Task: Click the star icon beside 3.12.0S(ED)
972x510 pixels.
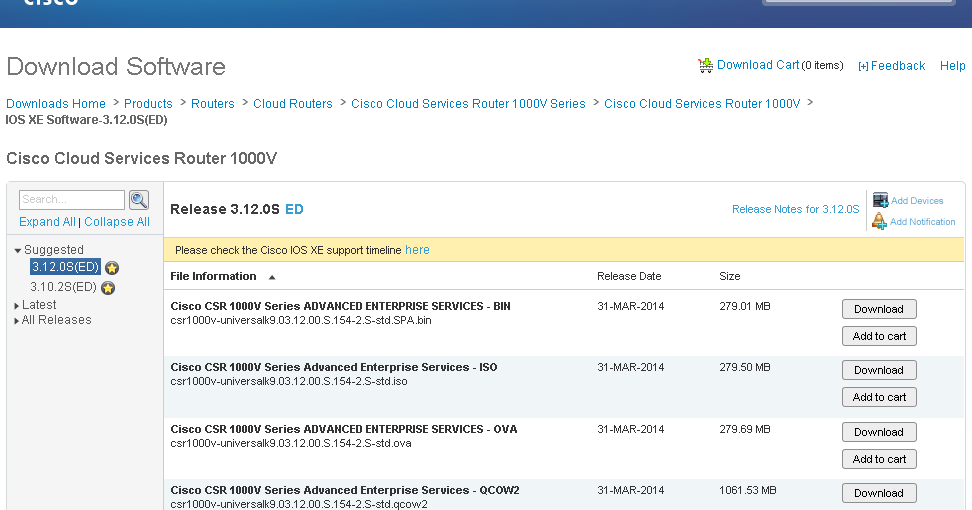Action: (112, 268)
